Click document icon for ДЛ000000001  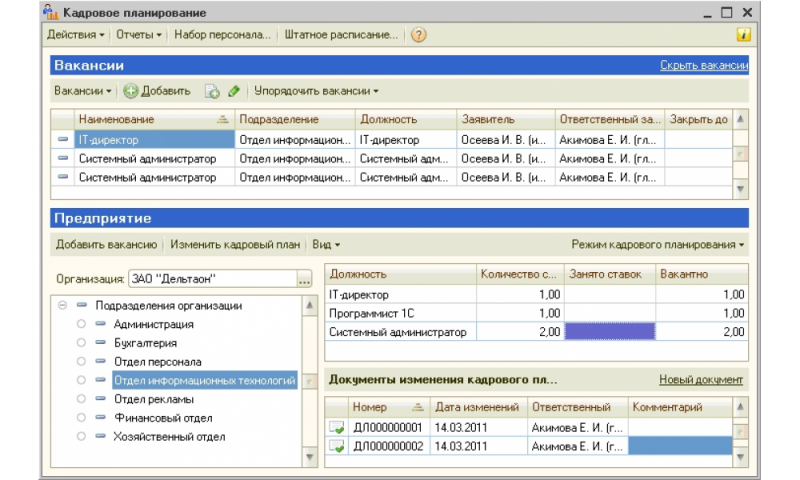(x=337, y=427)
